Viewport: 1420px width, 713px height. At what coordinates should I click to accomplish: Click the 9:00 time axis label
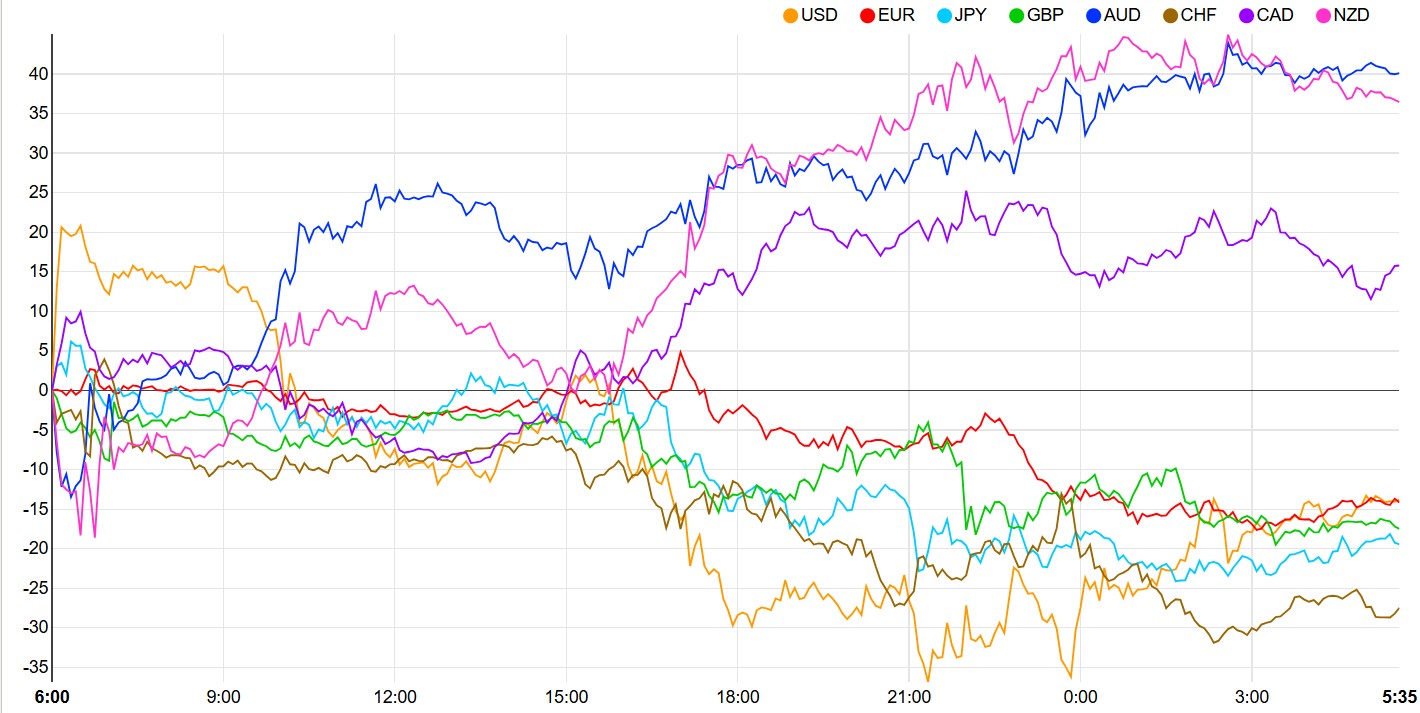point(223,697)
